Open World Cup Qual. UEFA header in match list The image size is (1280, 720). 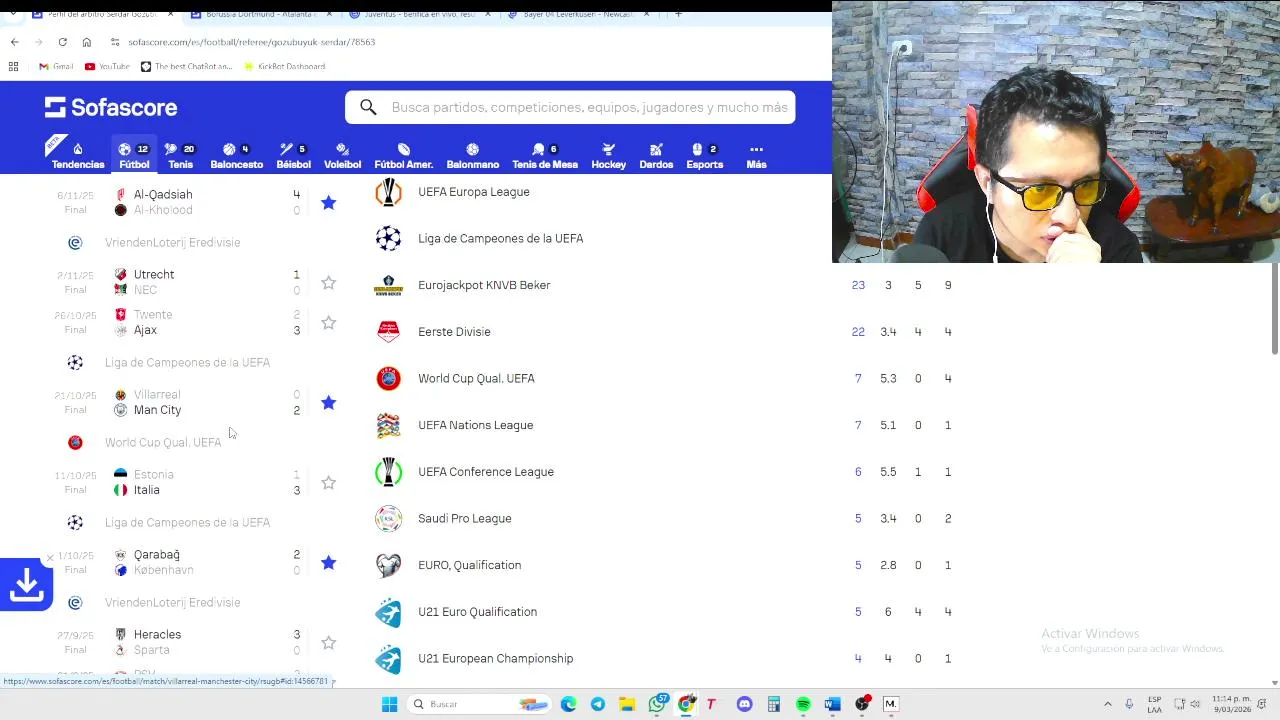point(163,442)
